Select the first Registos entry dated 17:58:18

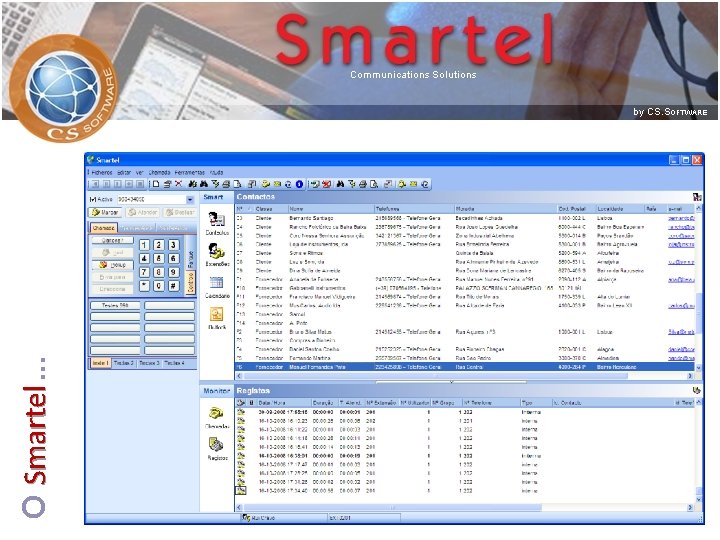(465, 412)
